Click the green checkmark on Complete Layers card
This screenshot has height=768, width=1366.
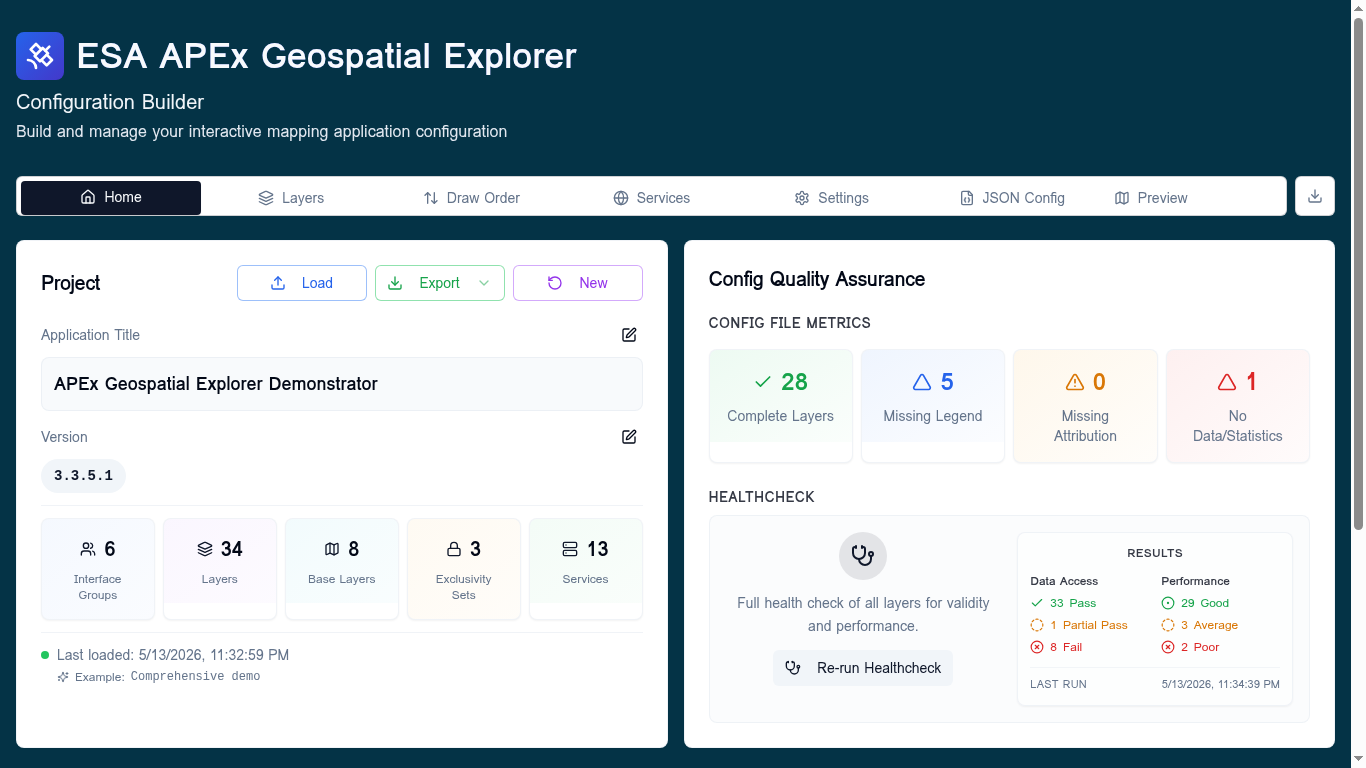763,382
